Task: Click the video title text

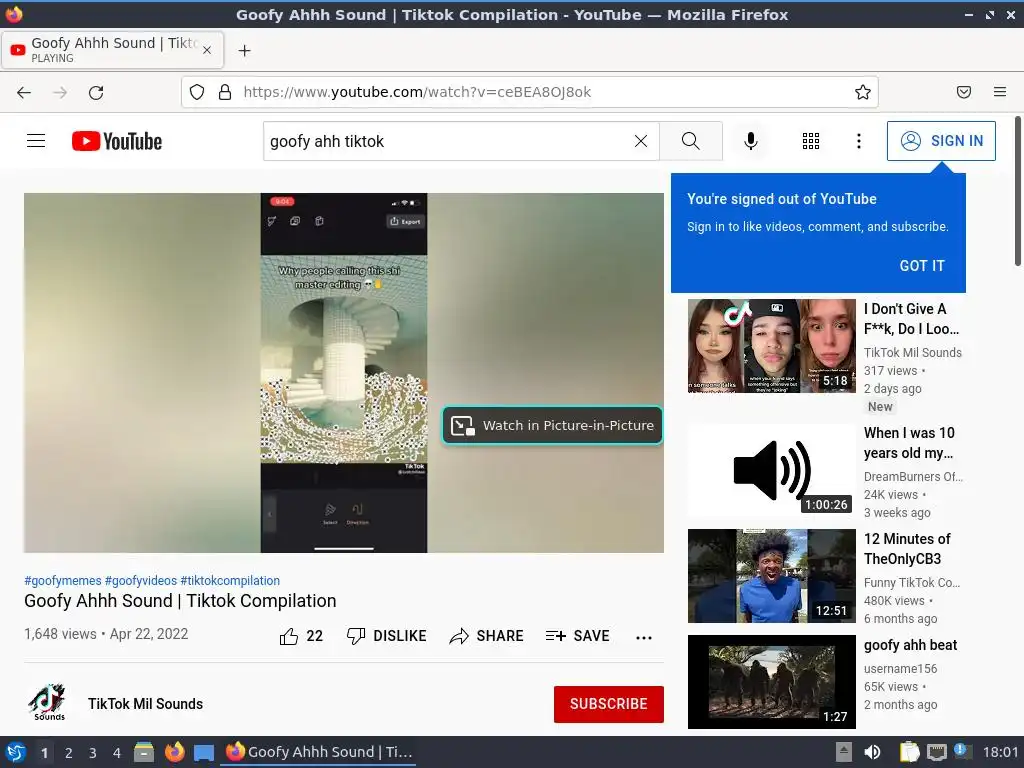Action: (180, 601)
